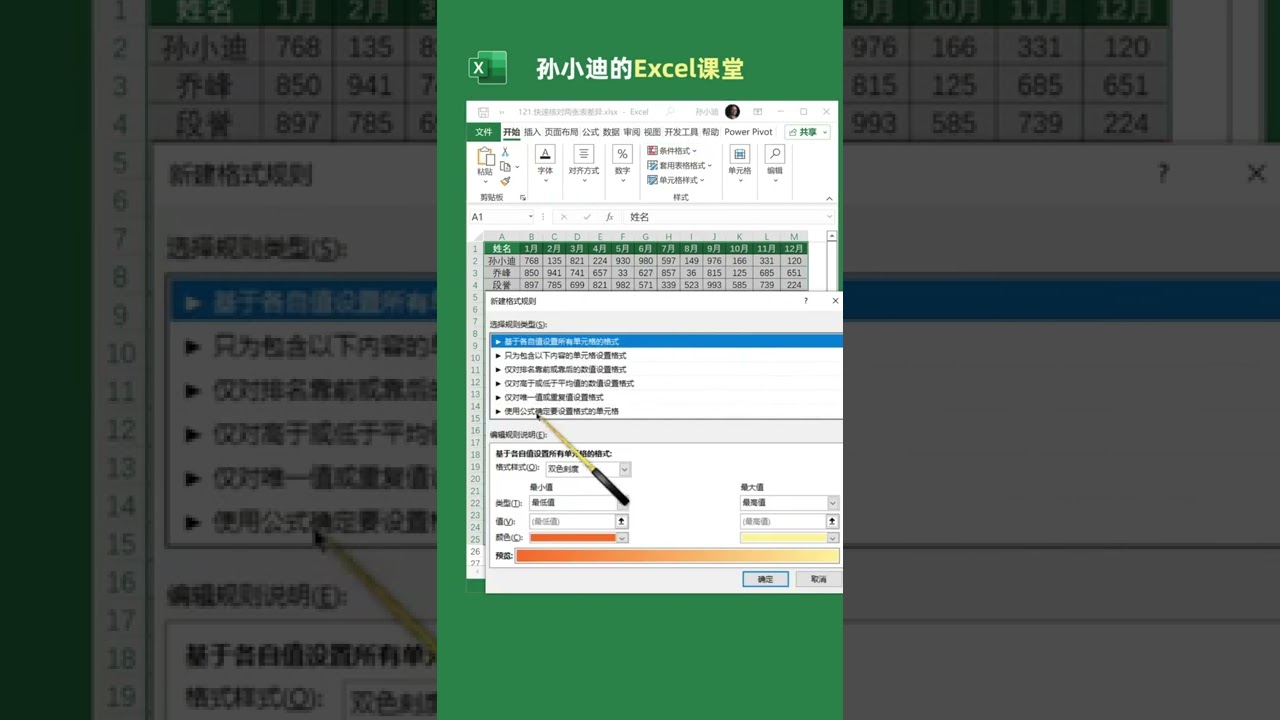The image size is (1280, 720).
Task: Select cell 孙小迪 in column A
Action: pyautogui.click(x=502, y=261)
